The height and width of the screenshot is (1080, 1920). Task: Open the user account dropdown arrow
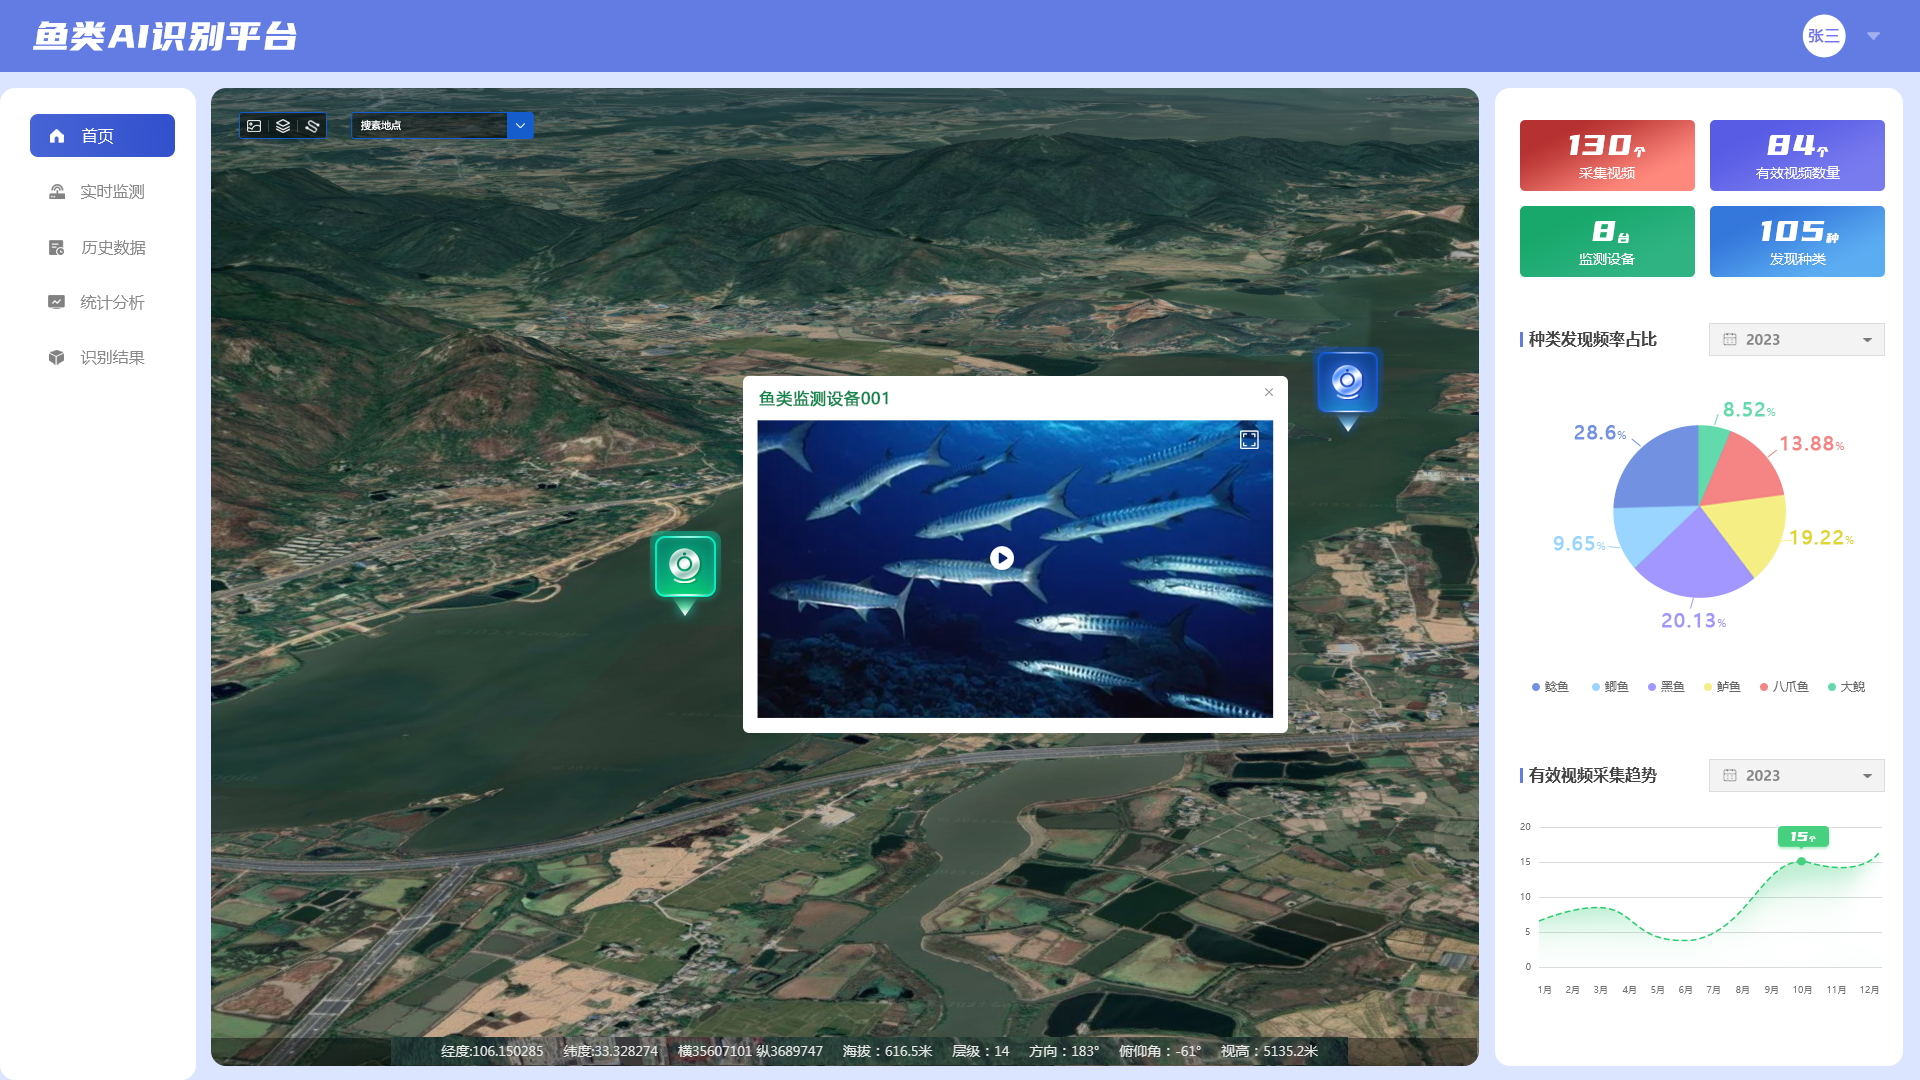tap(1874, 36)
